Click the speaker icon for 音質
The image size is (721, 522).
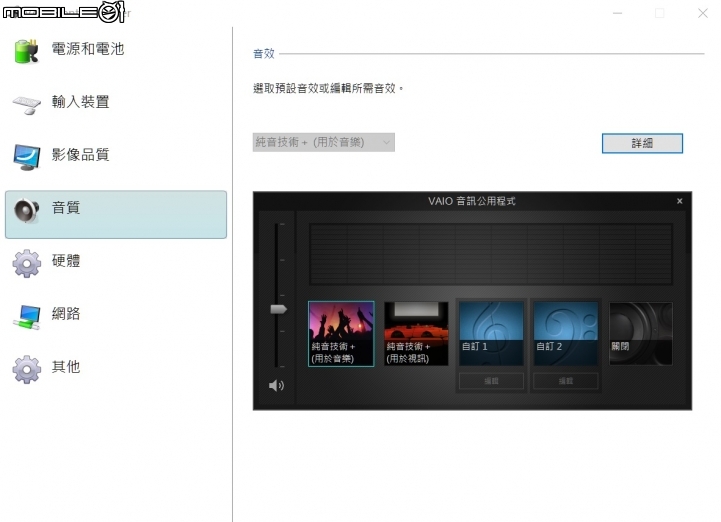click(26, 211)
